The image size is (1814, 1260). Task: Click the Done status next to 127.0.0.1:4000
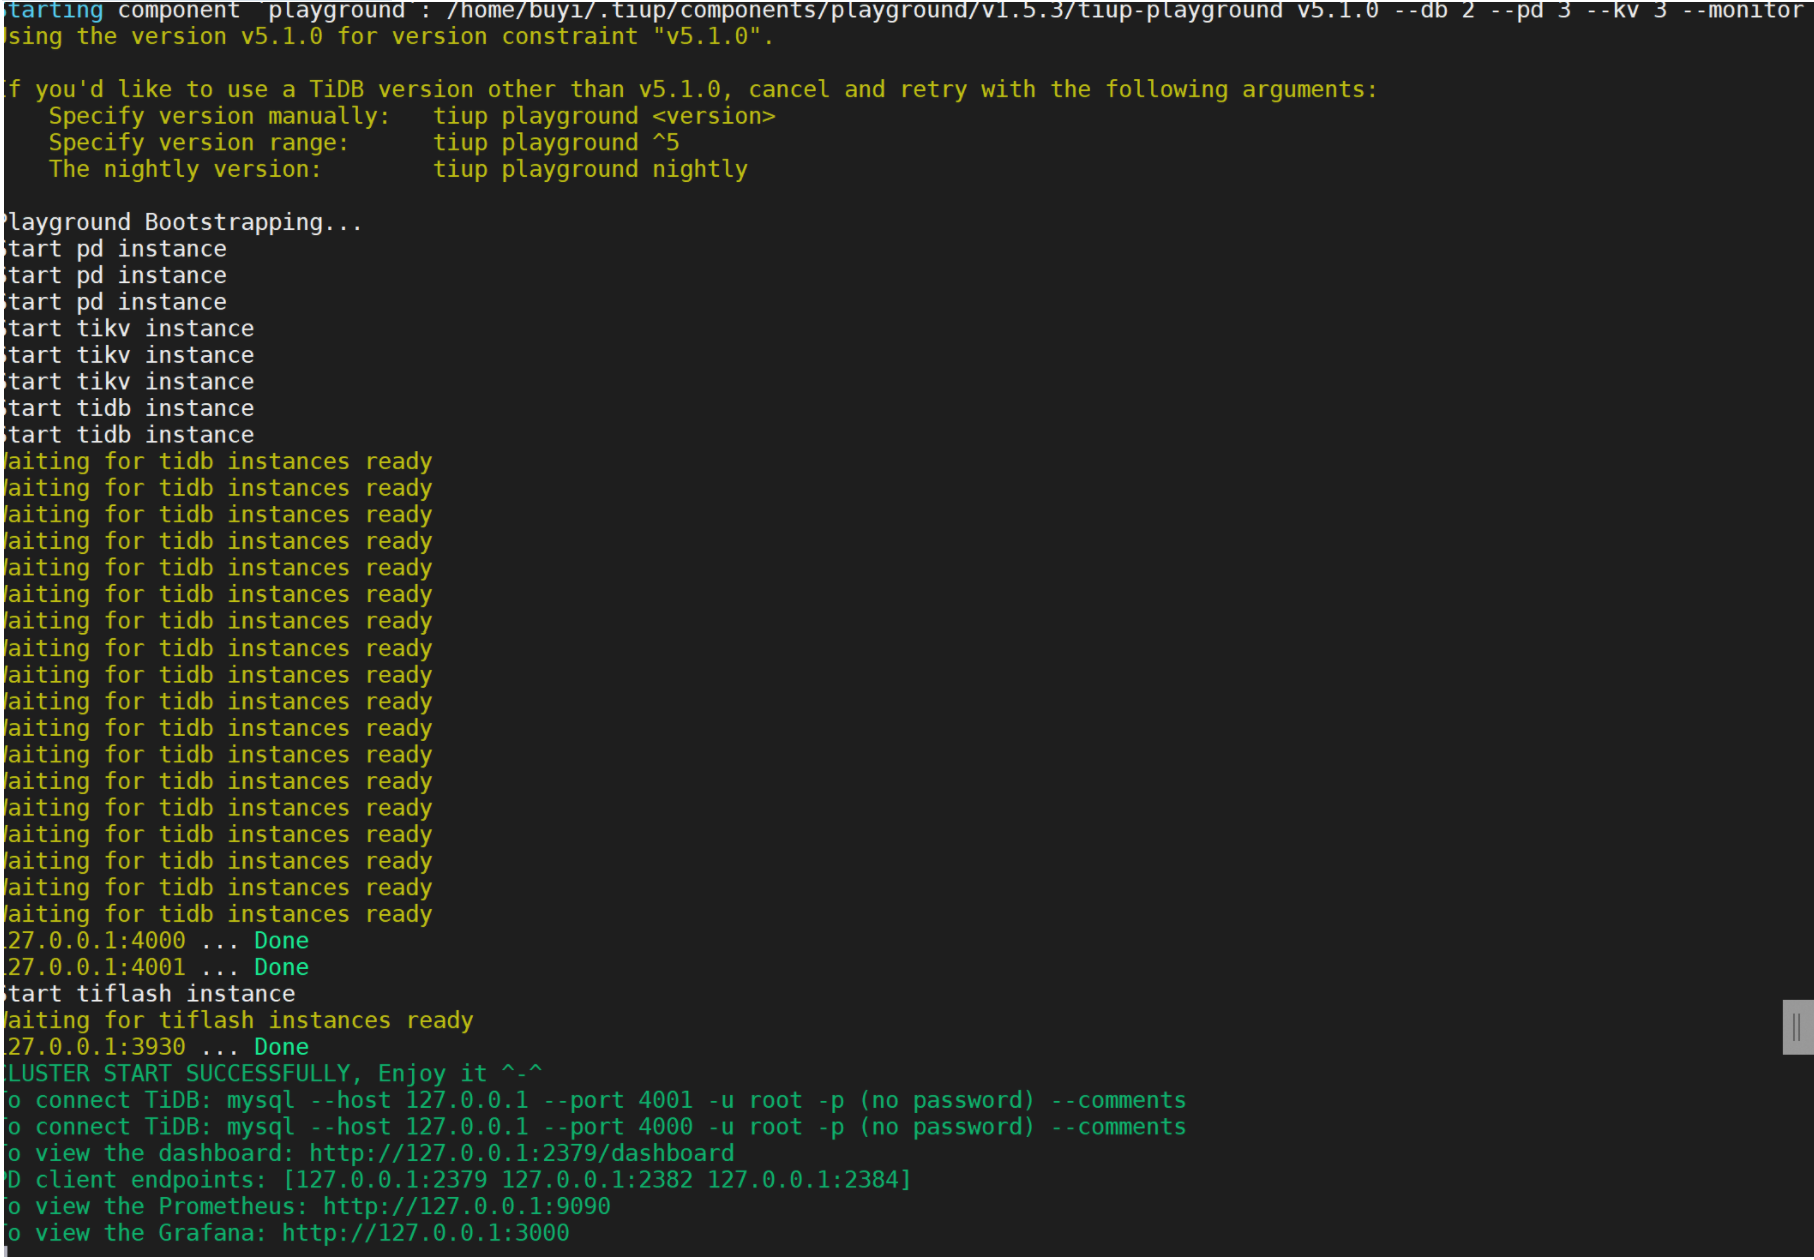281,940
